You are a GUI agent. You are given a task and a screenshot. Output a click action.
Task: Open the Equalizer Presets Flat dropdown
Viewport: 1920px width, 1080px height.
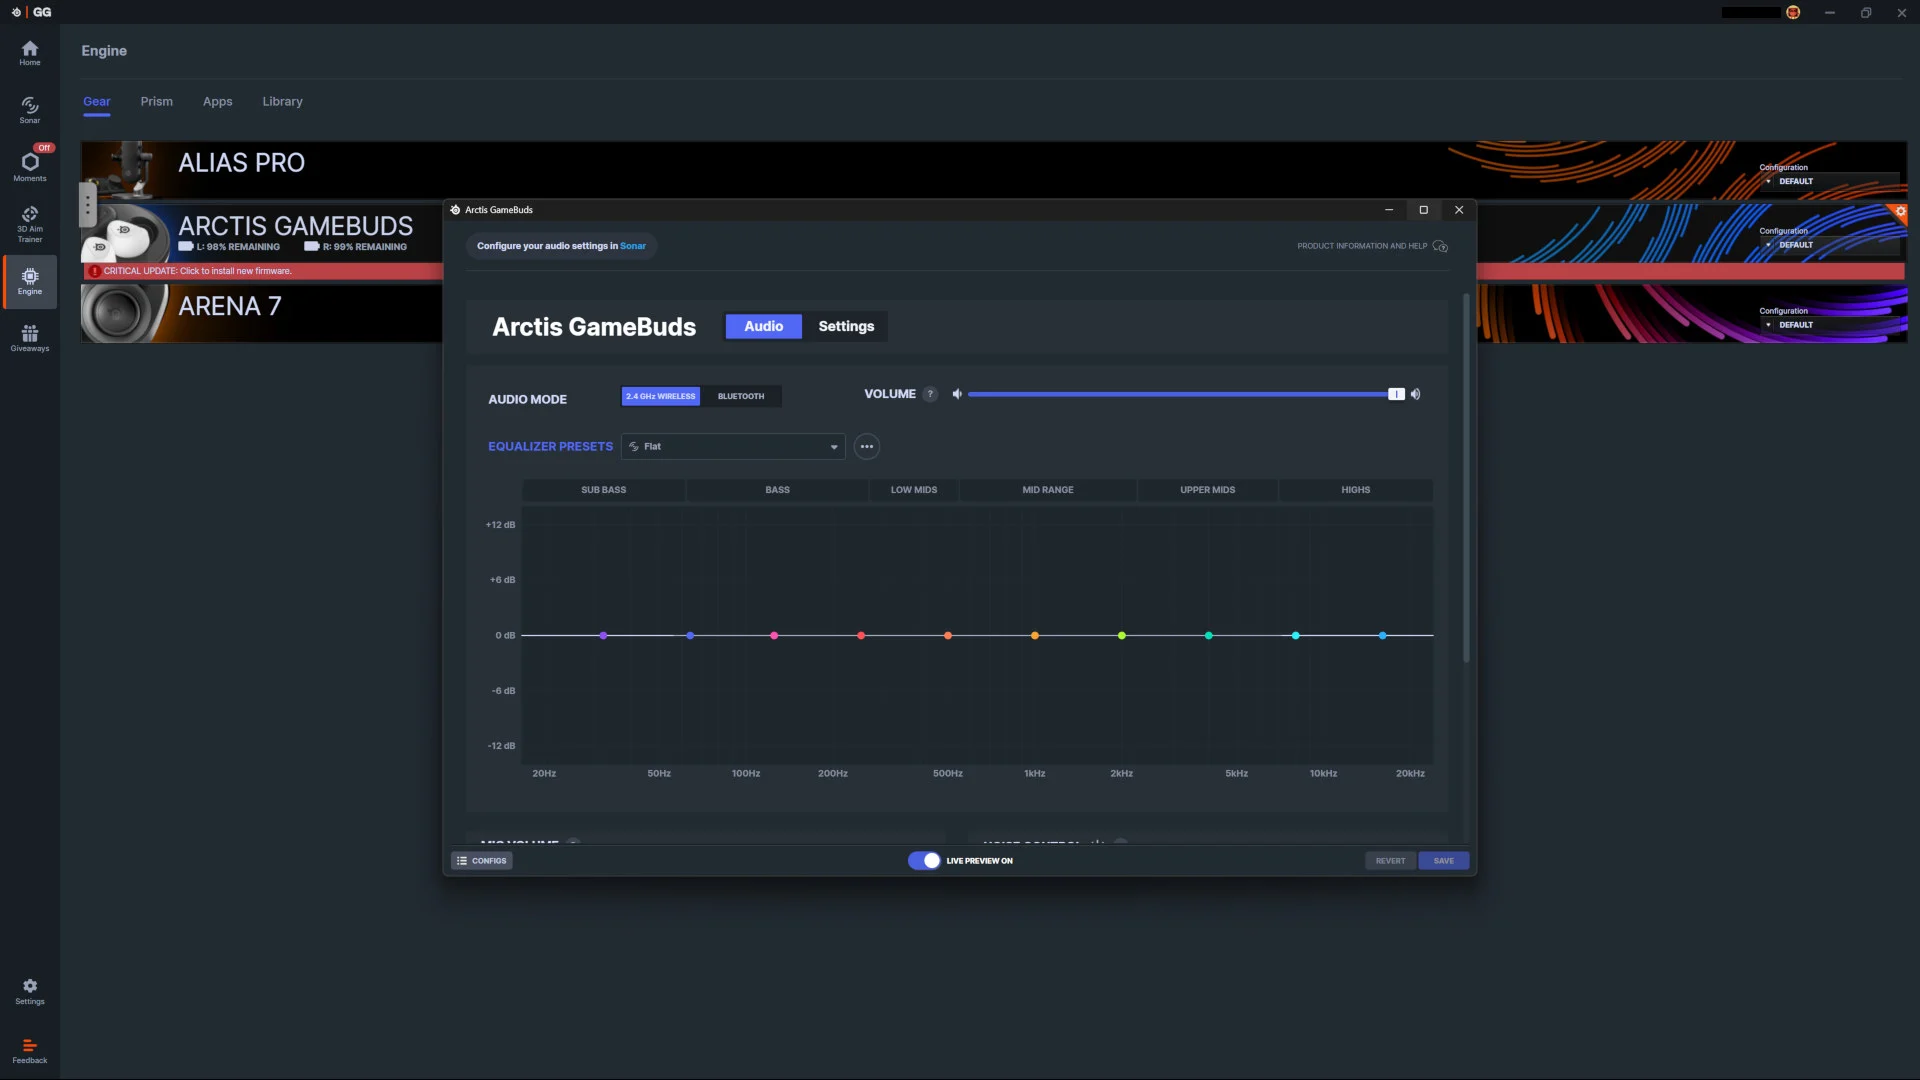(733, 447)
